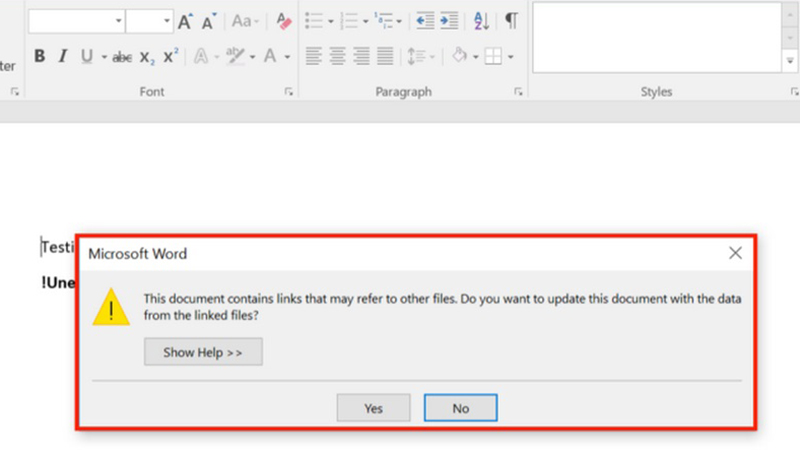Open the Styles pane launcher
This screenshot has width=800, height=450.
pyautogui.click(x=794, y=92)
